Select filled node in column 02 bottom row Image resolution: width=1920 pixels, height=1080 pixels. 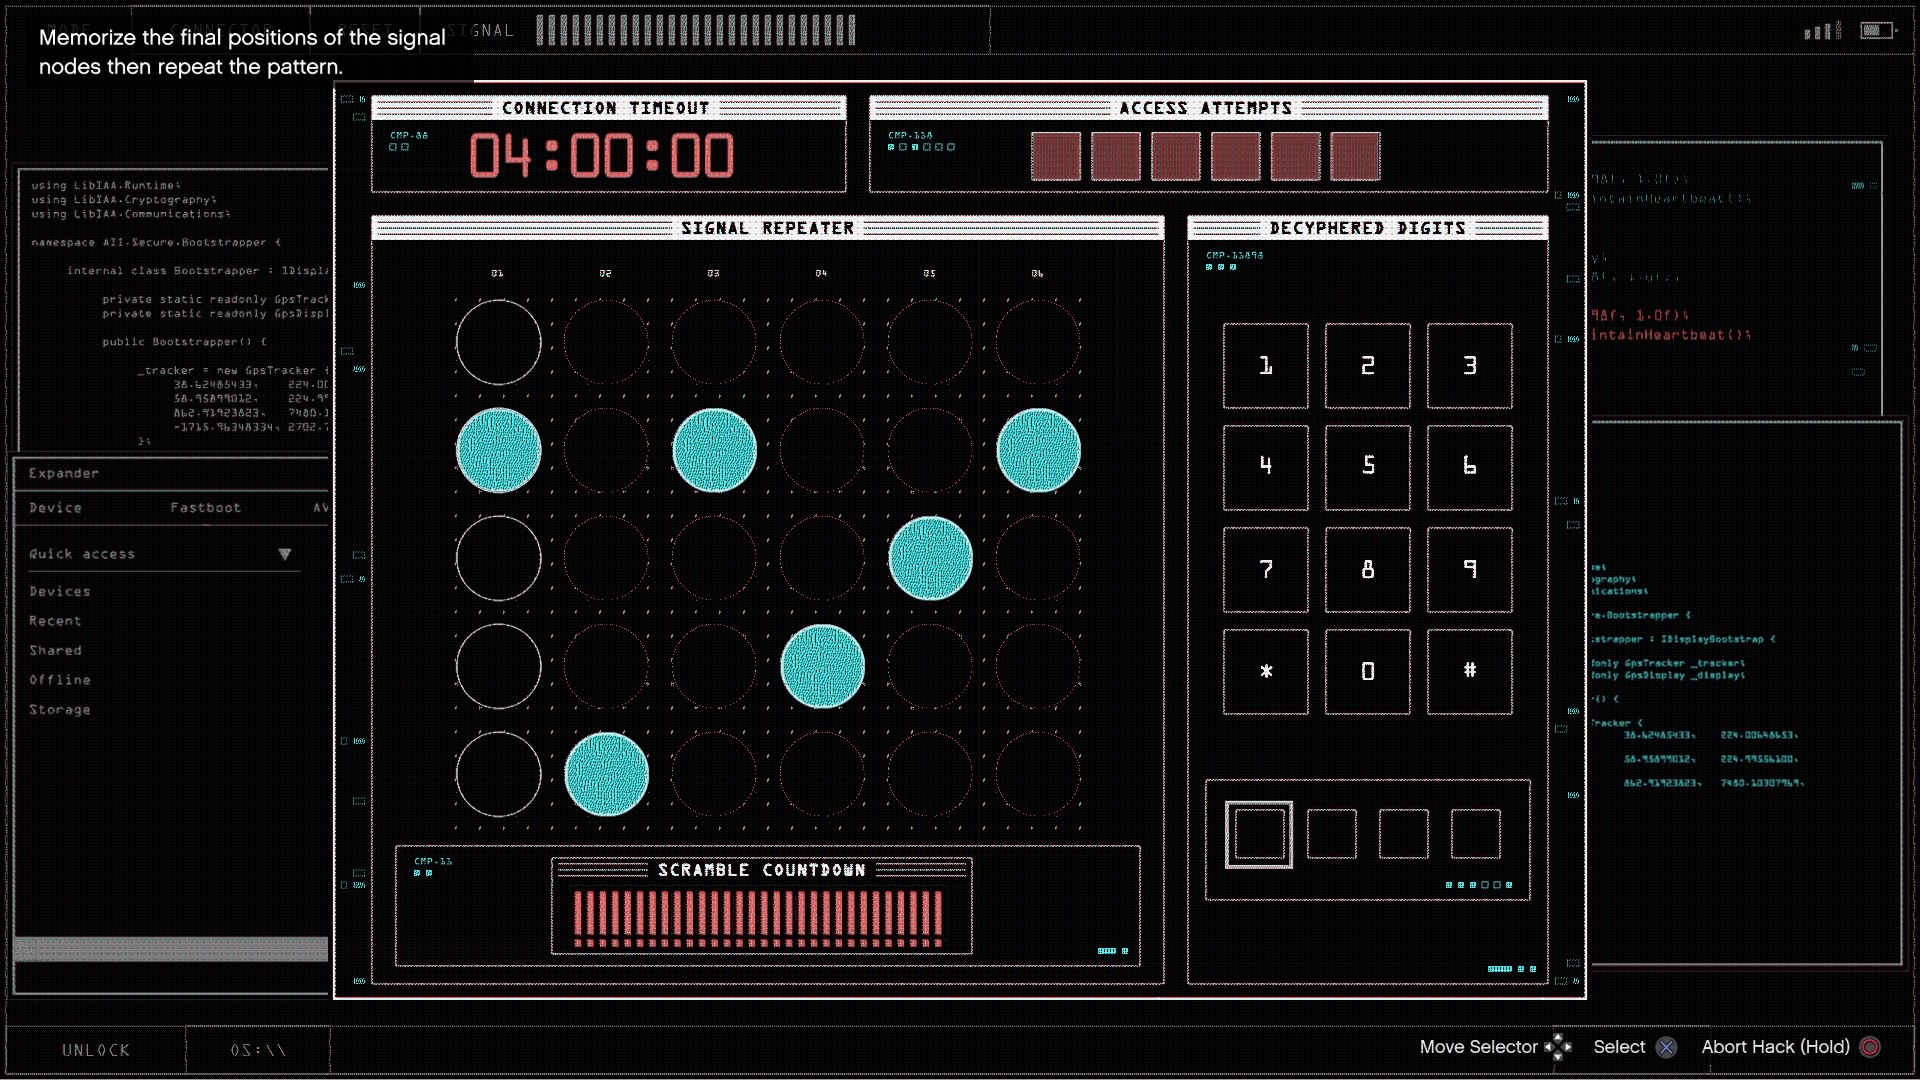606,774
